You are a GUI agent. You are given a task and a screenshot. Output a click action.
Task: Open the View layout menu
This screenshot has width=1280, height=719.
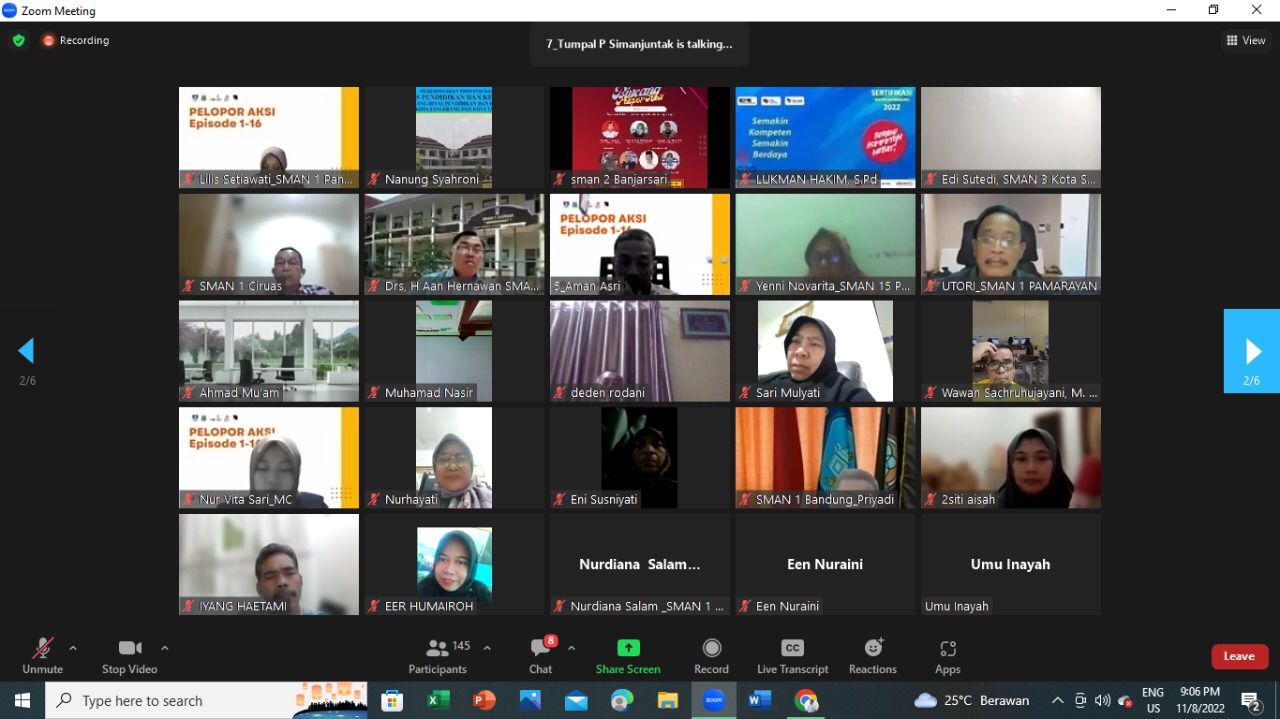coord(1246,41)
